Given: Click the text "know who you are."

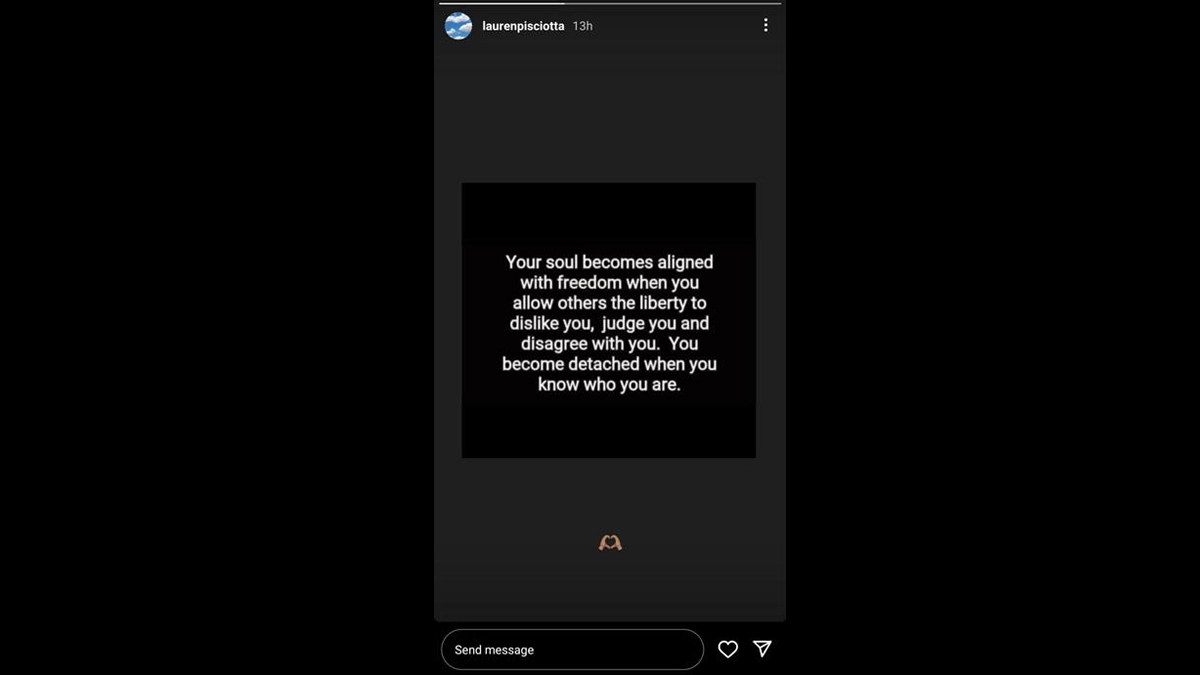Looking at the screenshot, I should pos(609,384).
